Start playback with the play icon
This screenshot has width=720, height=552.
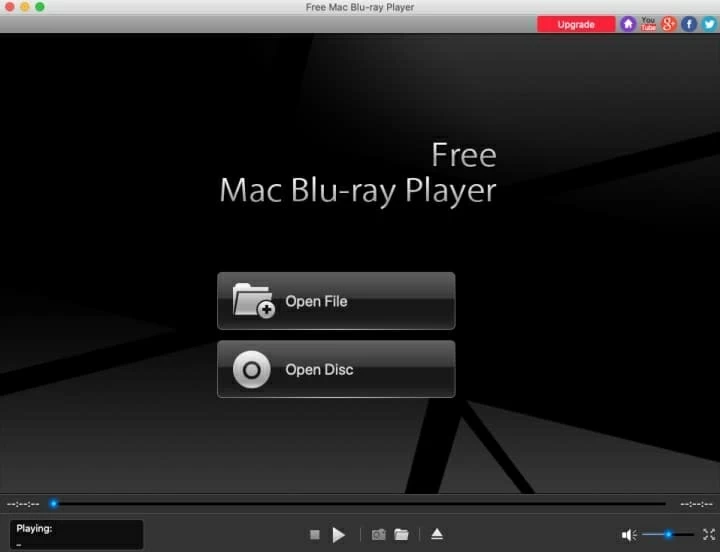tap(338, 535)
